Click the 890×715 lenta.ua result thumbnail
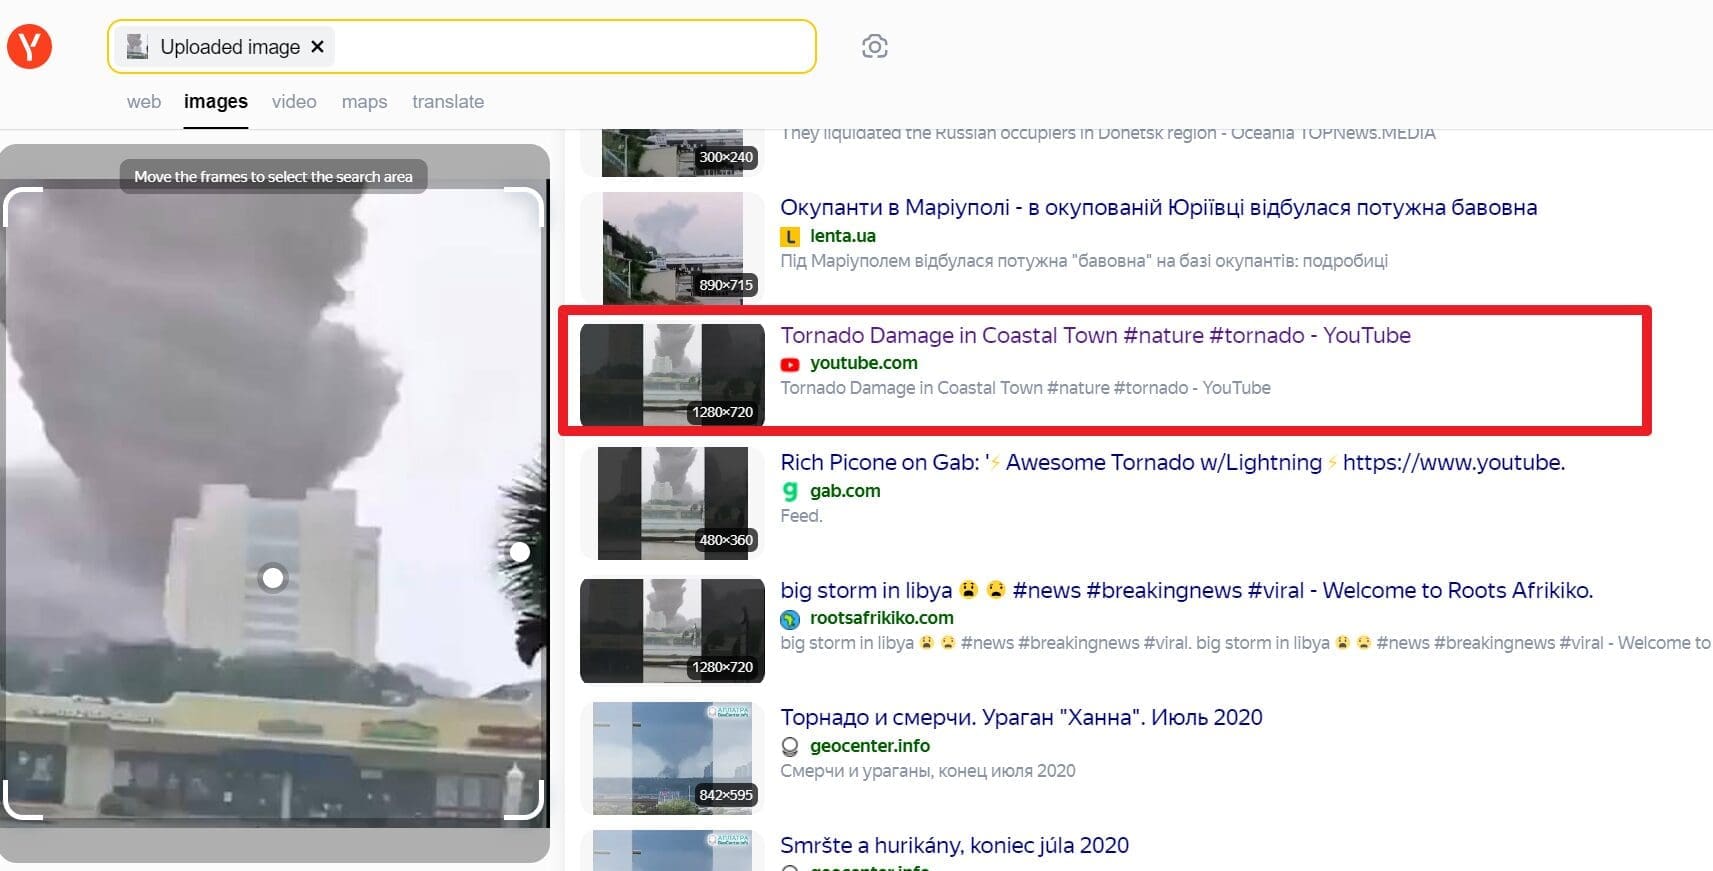The image size is (1713, 871). click(672, 247)
